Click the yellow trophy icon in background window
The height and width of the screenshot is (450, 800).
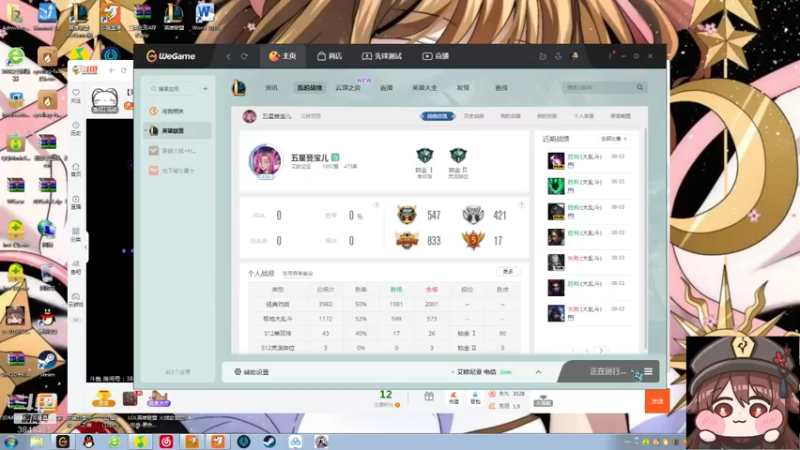click(103, 398)
